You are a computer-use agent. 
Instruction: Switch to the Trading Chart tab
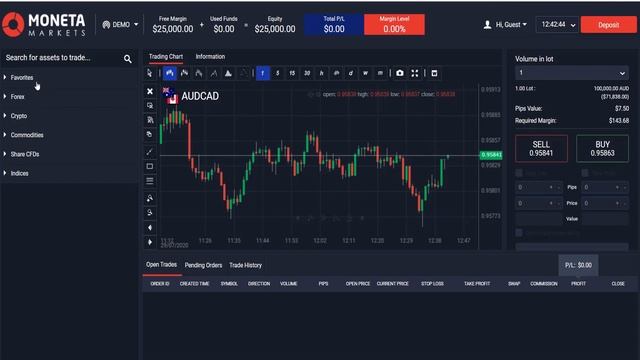(x=166, y=57)
